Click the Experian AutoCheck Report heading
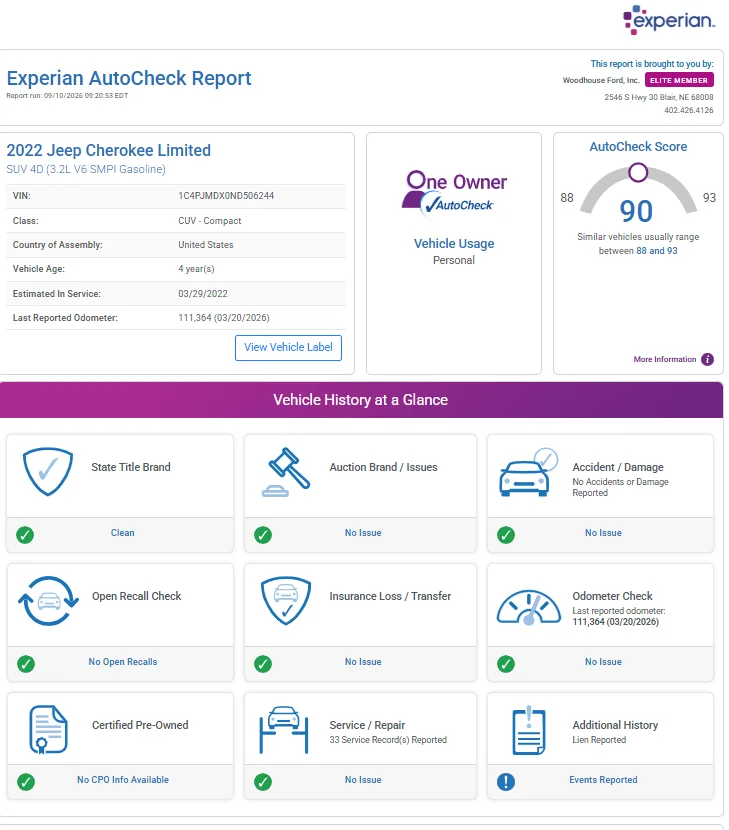The height and width of the screenshot is (830, 729). click(129, 78)
